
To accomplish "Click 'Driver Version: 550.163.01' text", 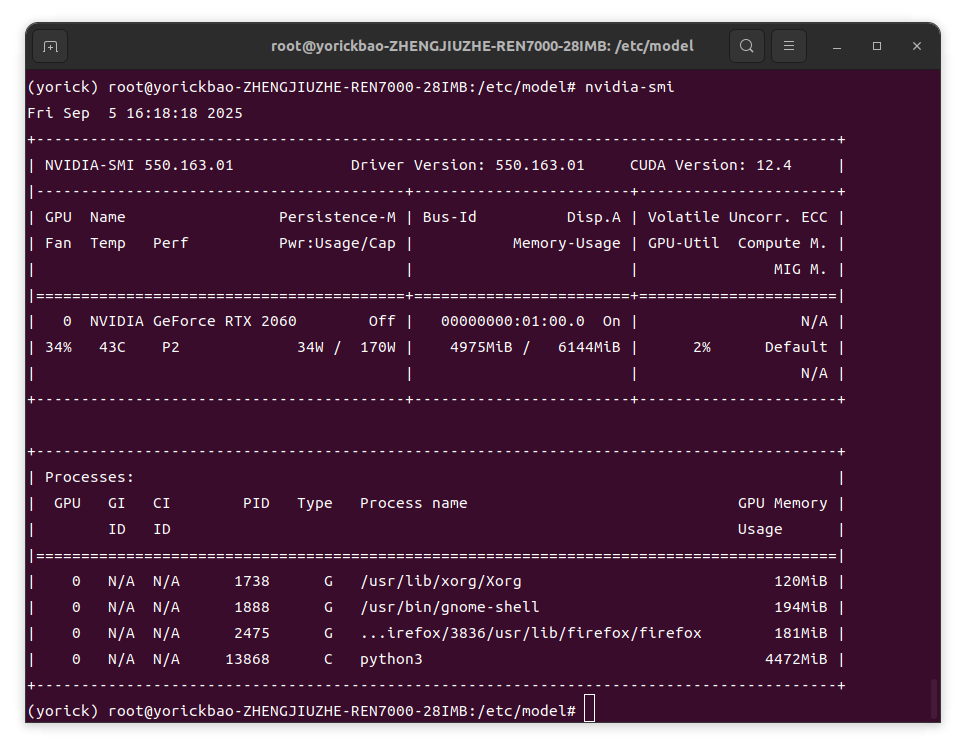I will click(468, 165).
